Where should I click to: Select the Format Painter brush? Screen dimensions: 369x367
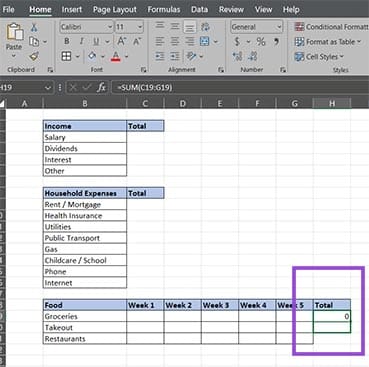[x=34, y=56]
